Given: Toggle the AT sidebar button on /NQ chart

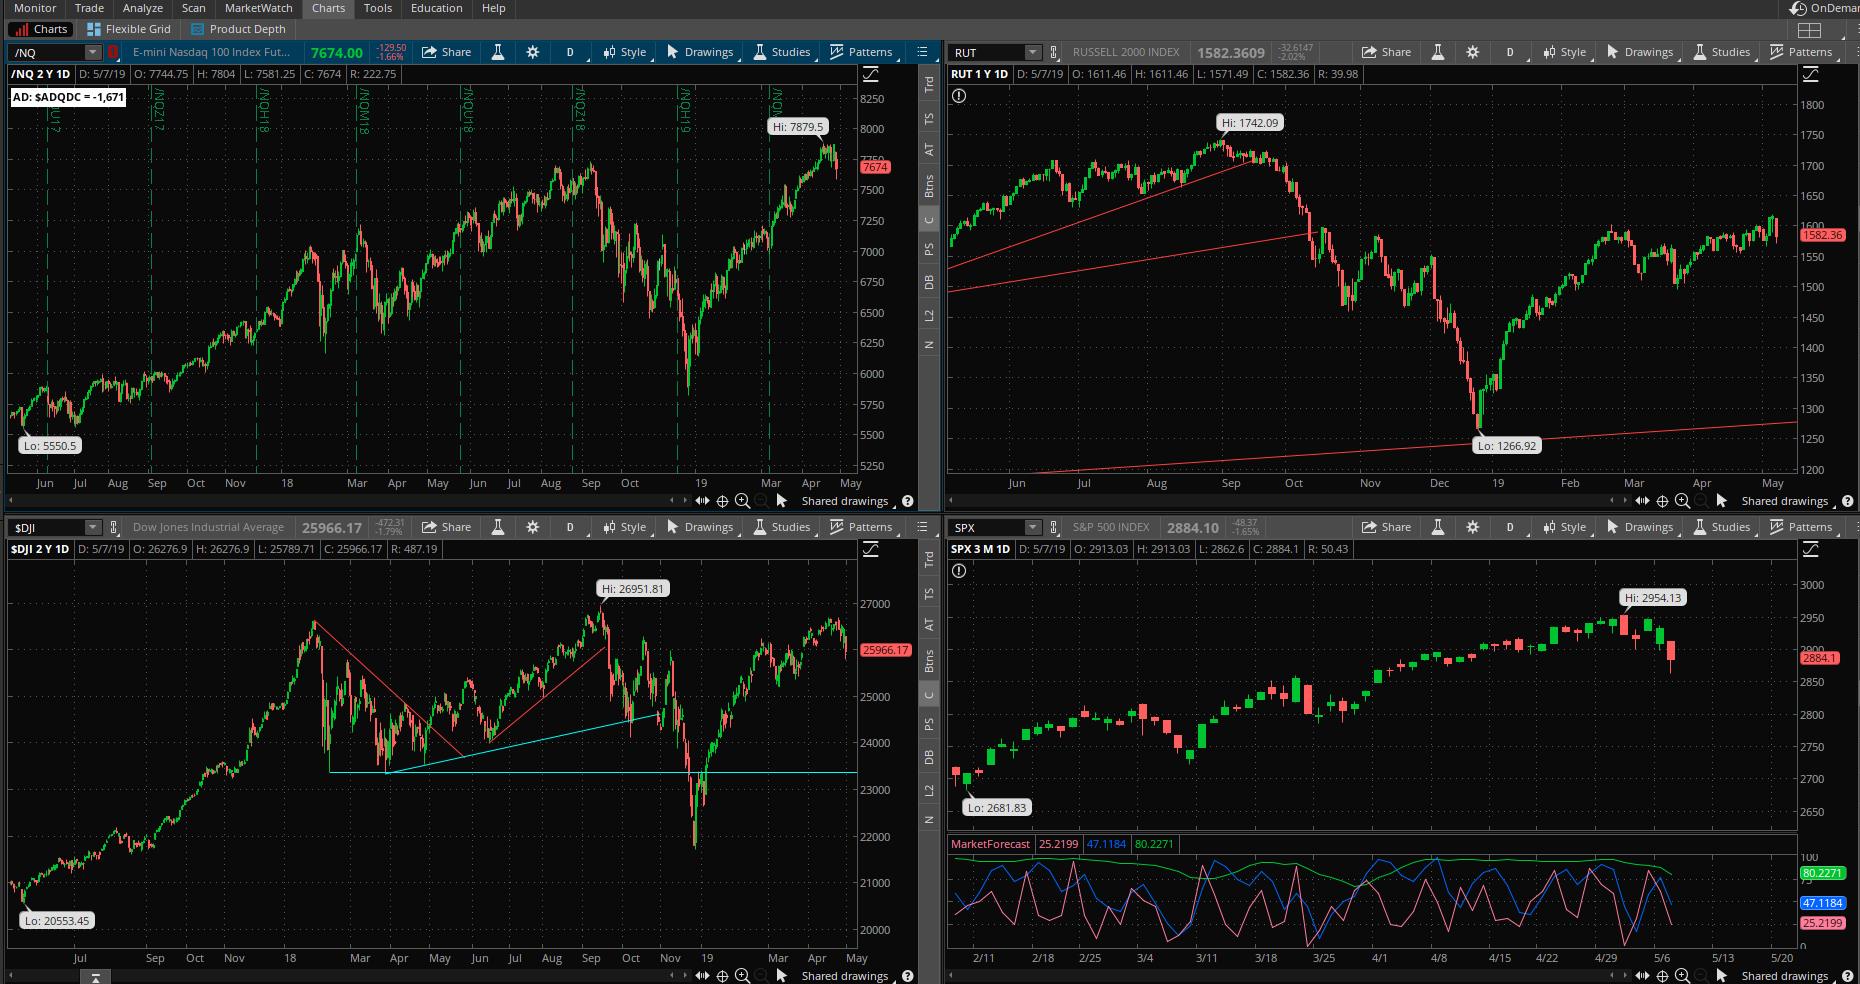Looking at the screenshot, I should pyautogui.click(x=929, y=149).
